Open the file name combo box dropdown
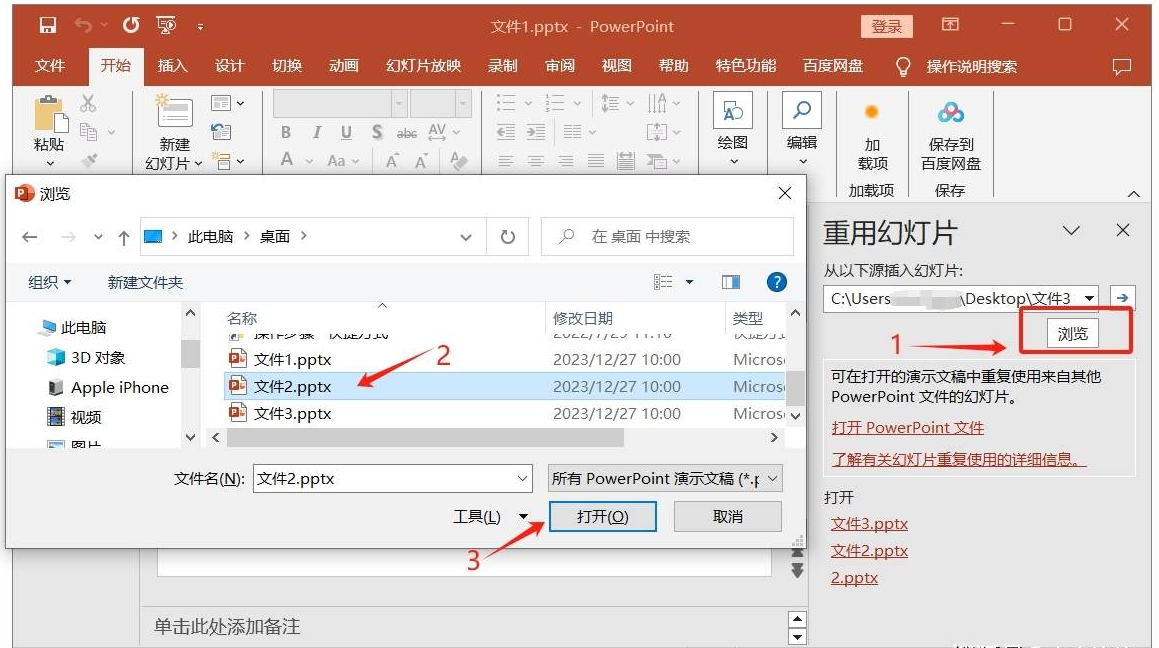Viewport: 1159px width, 648px height. point(522,479)
